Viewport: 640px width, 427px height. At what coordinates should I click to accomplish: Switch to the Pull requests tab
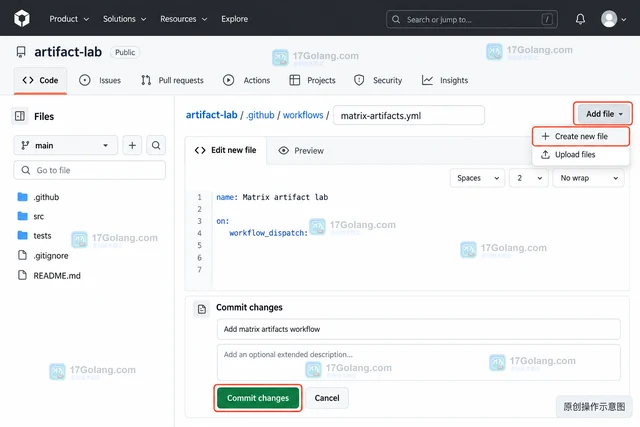[172, 80]
